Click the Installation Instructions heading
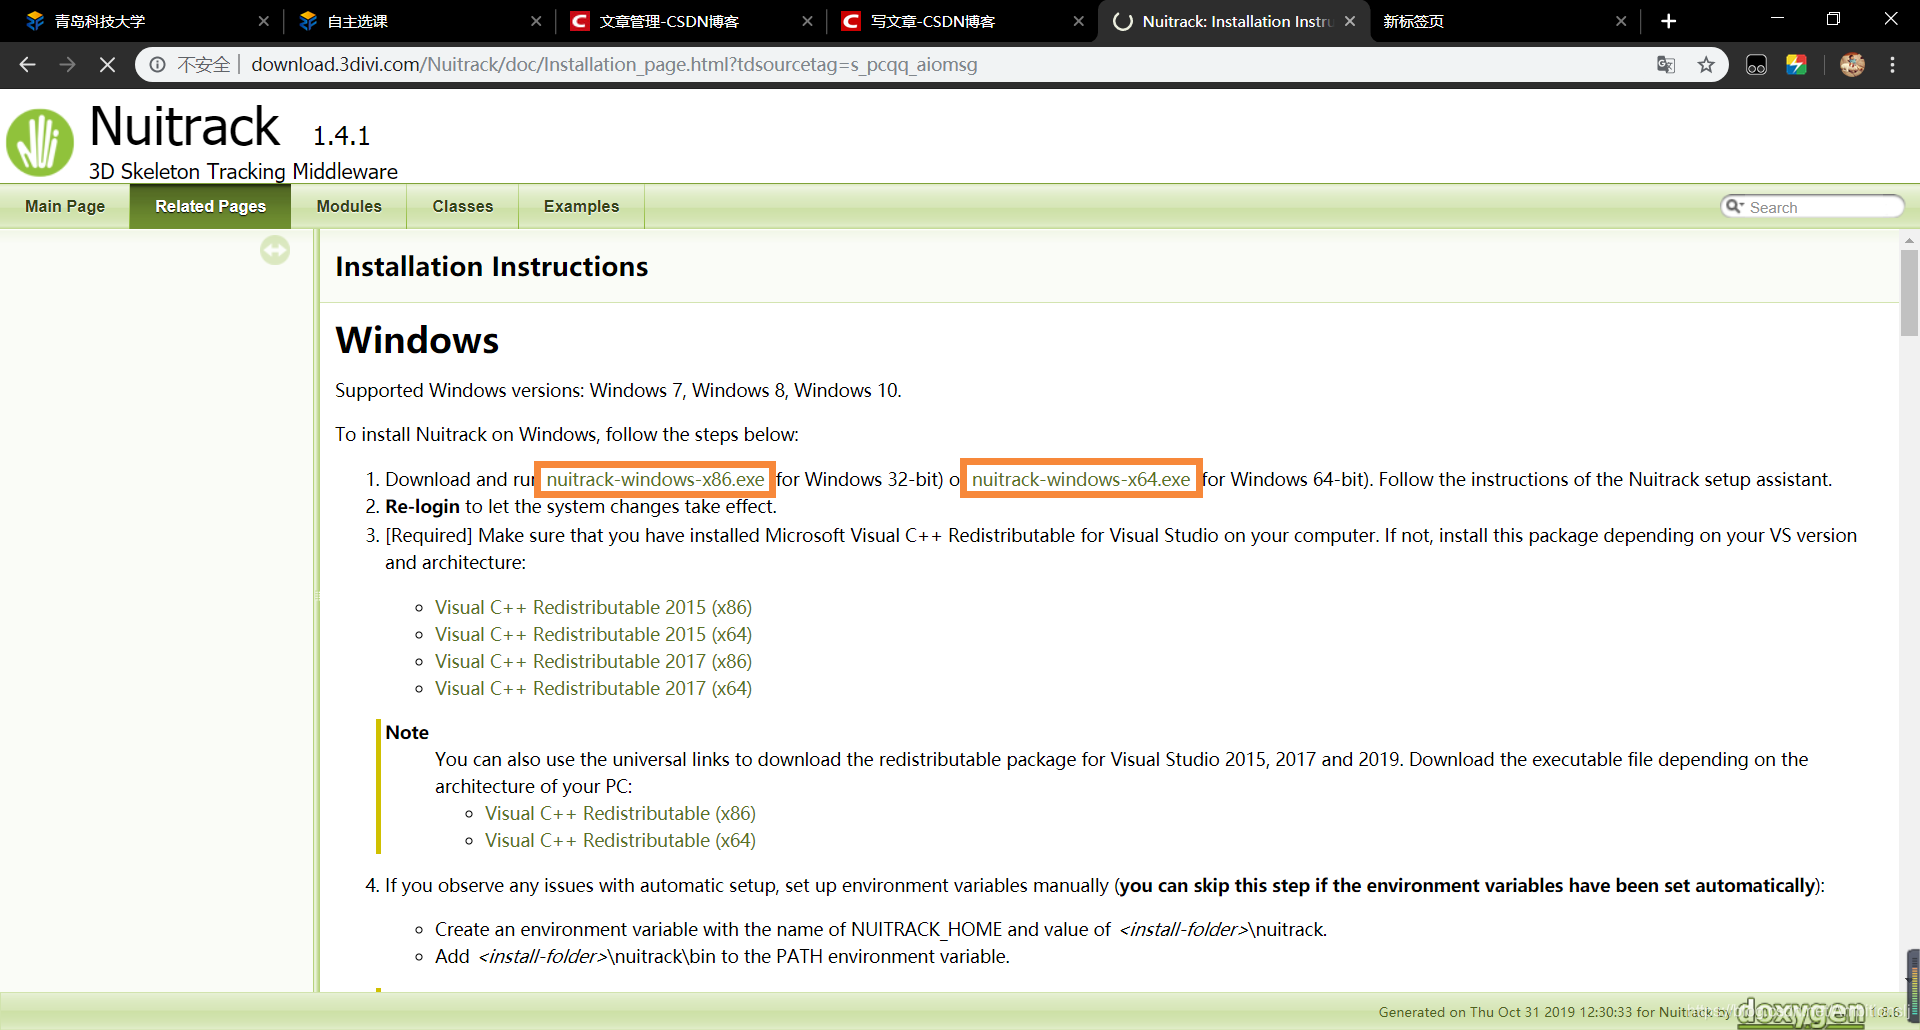This screenshot has height=1030, width=1920. pos(492,267)
